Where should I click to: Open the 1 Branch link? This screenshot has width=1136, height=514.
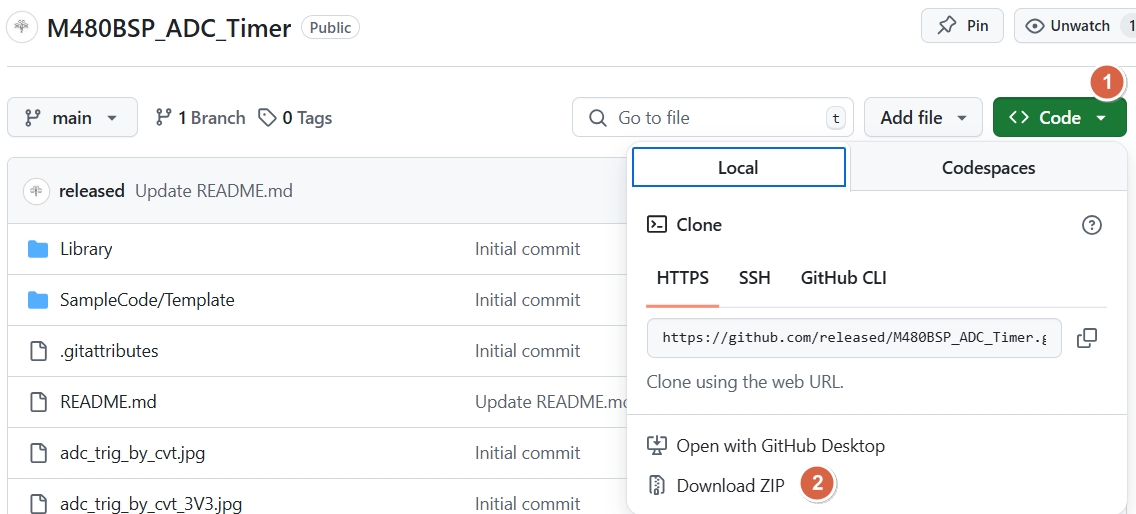pyautogui.click(x=201, y=117)
